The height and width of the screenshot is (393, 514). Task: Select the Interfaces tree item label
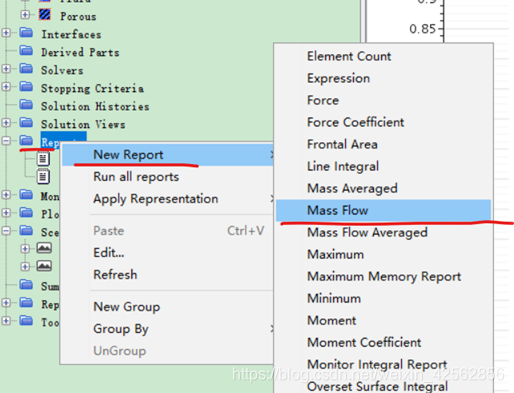point(71,34)
